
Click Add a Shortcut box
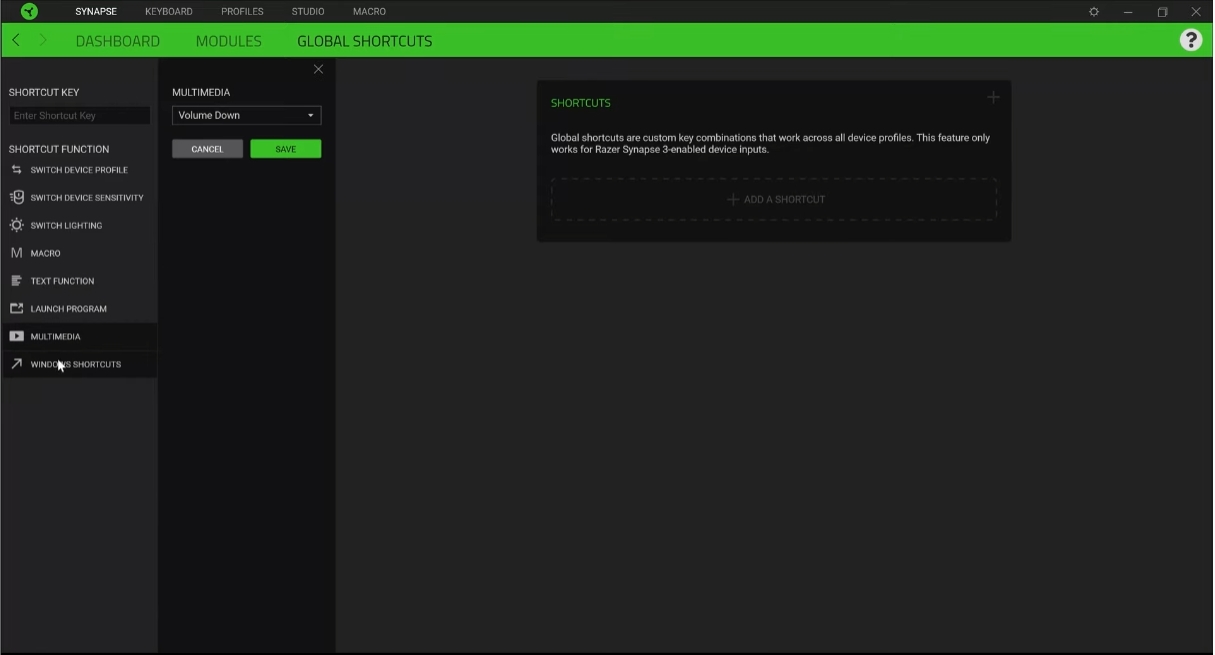[774, 199]
